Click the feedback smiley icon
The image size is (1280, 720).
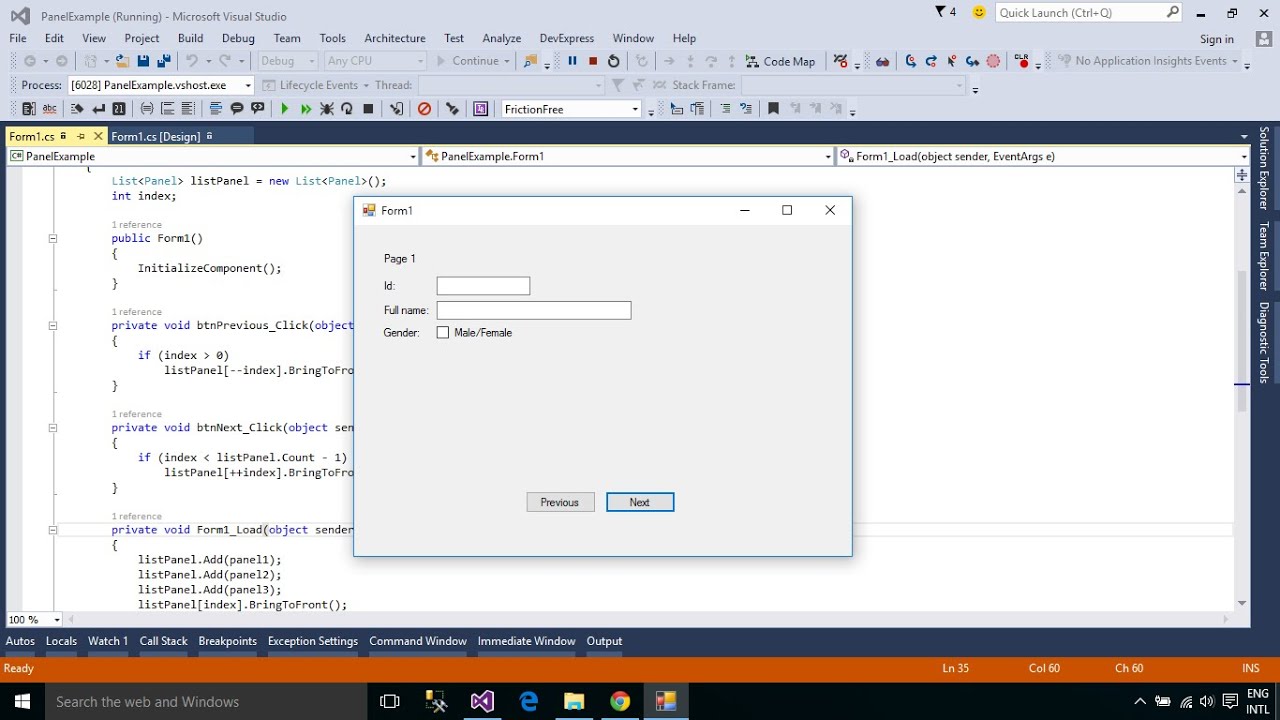pos(979,12)
